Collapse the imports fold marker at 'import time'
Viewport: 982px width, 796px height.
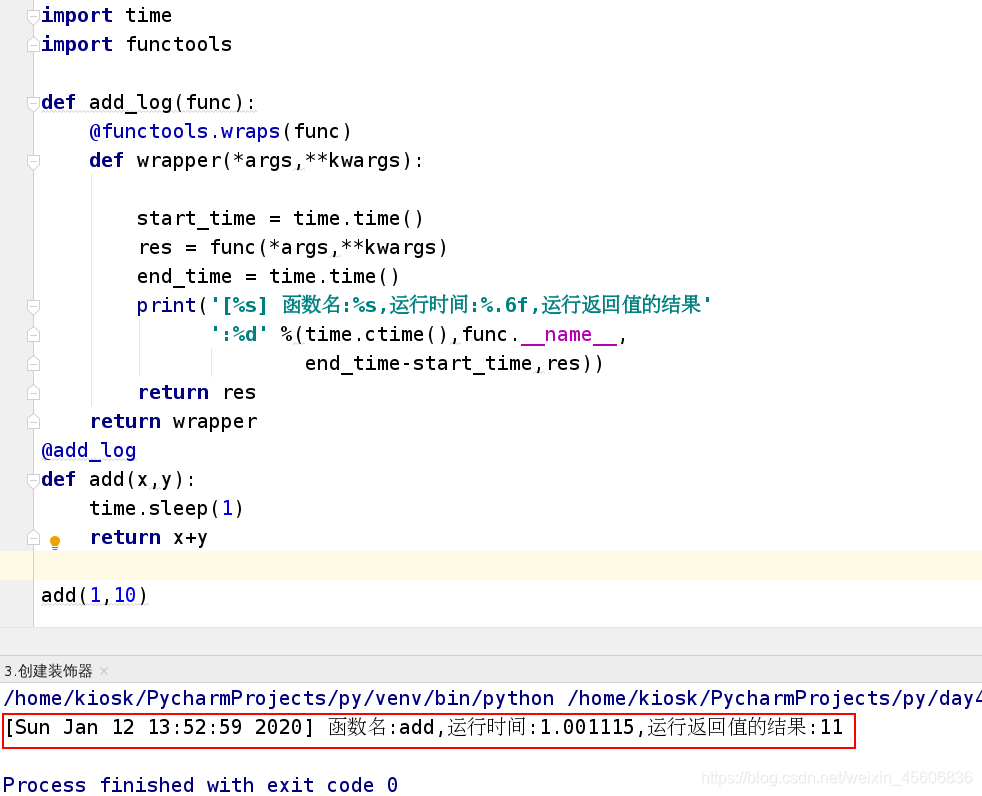pos(33,16)
